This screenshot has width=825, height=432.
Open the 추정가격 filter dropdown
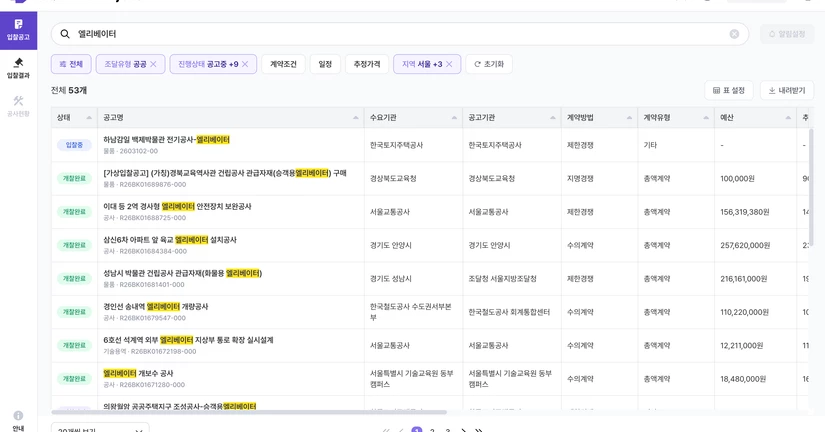[x=367, y=64]
